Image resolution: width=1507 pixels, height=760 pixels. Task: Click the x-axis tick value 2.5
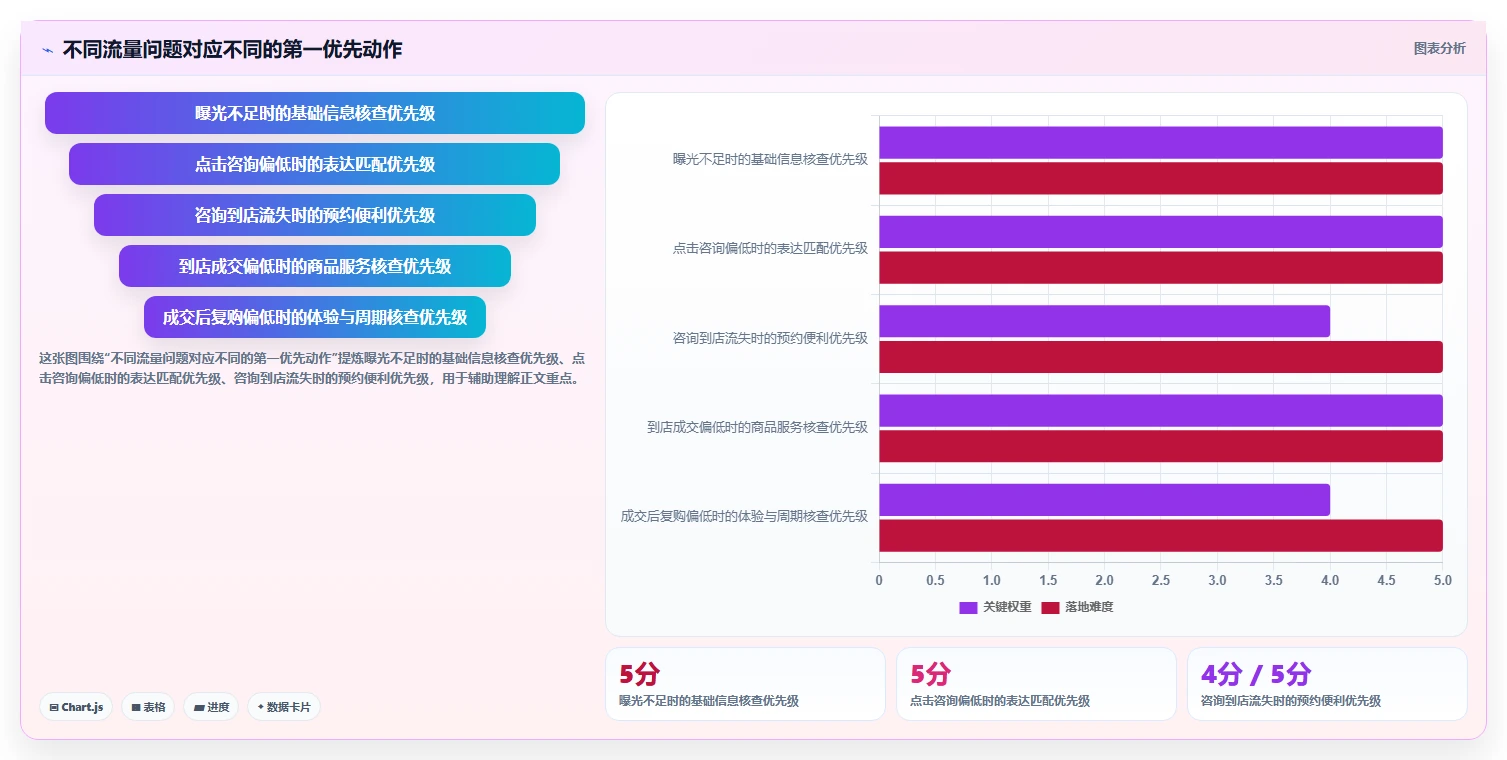(x=1161, y=580)
